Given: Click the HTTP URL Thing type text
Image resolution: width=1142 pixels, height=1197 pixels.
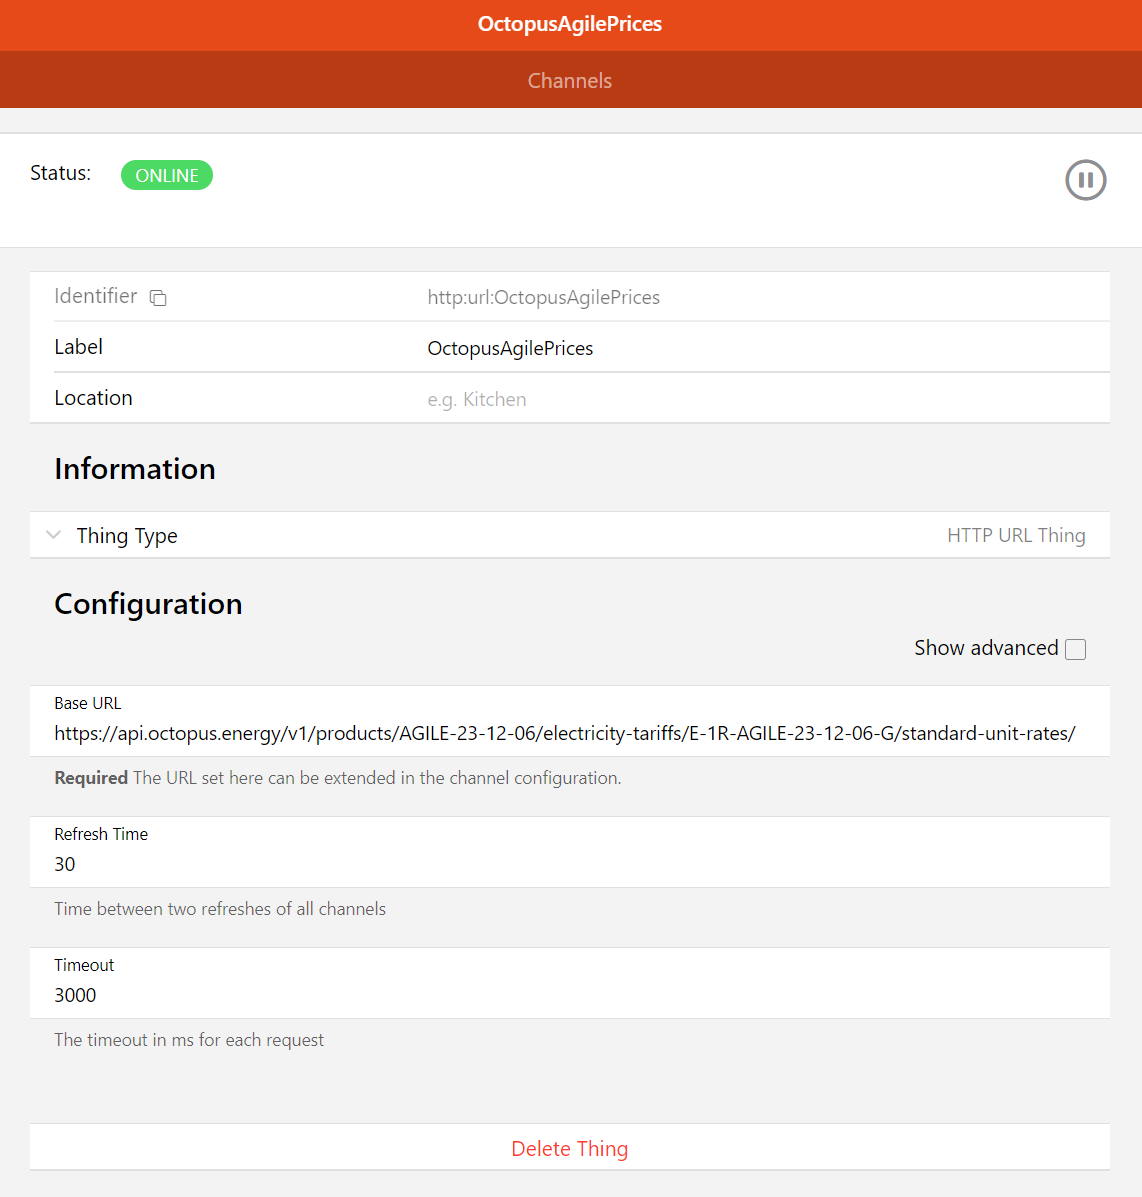Looking at the screenshot, I should click(x=1016, y=535).
